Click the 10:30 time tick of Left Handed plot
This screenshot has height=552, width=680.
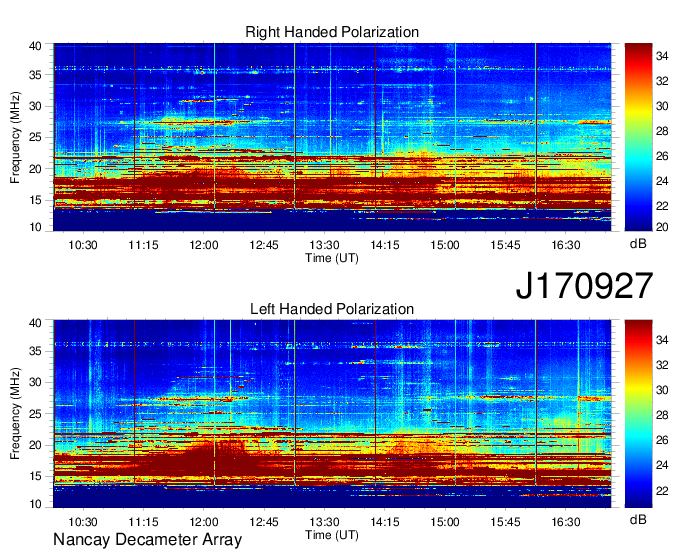(83, 522)
